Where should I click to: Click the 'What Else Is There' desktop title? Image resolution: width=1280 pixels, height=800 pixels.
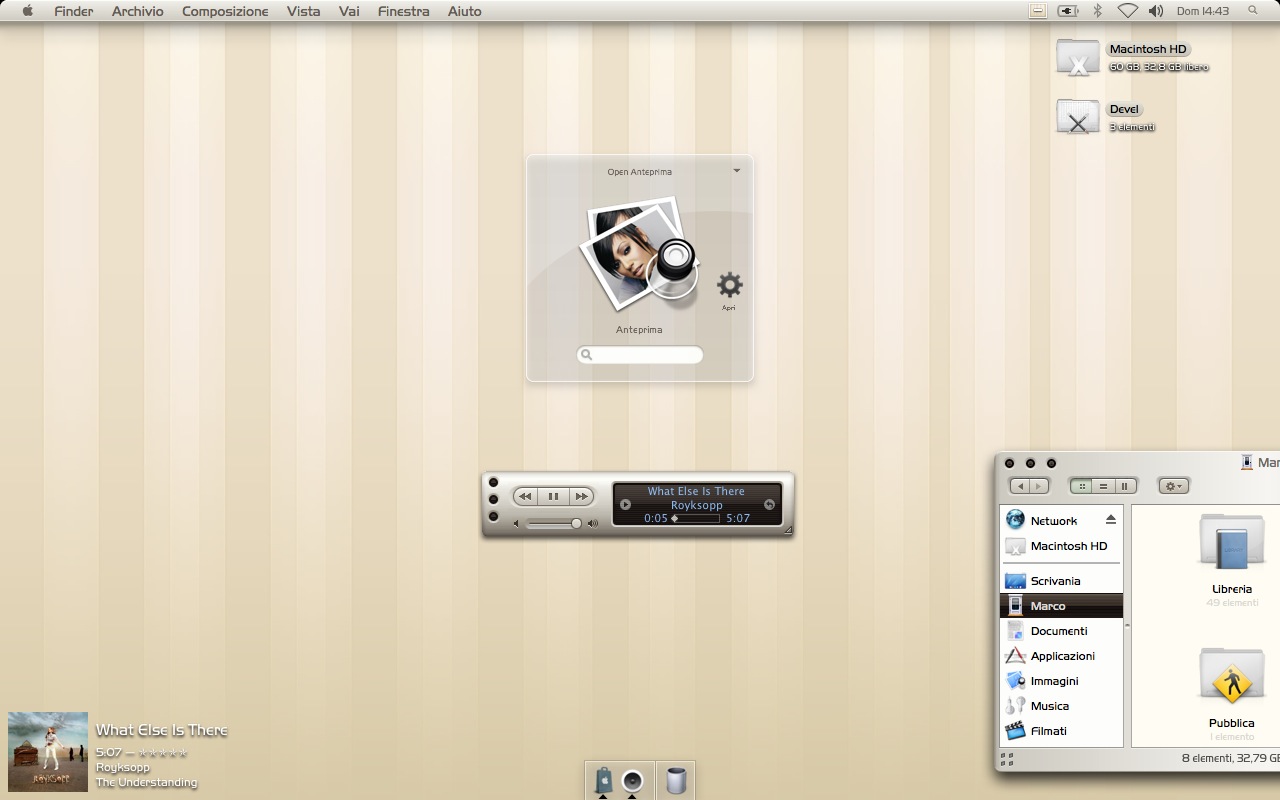pyautogui.click(x=162, y=730)
